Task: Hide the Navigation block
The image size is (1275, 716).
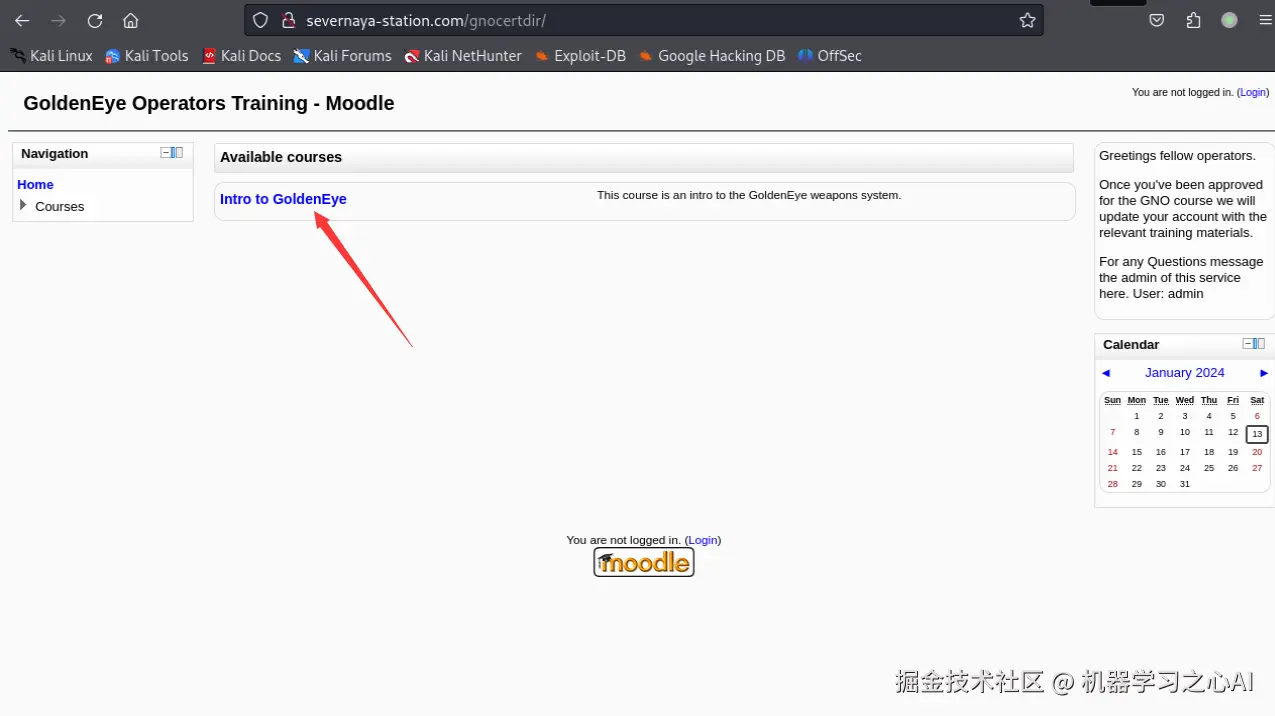Action: coord(166,153)
